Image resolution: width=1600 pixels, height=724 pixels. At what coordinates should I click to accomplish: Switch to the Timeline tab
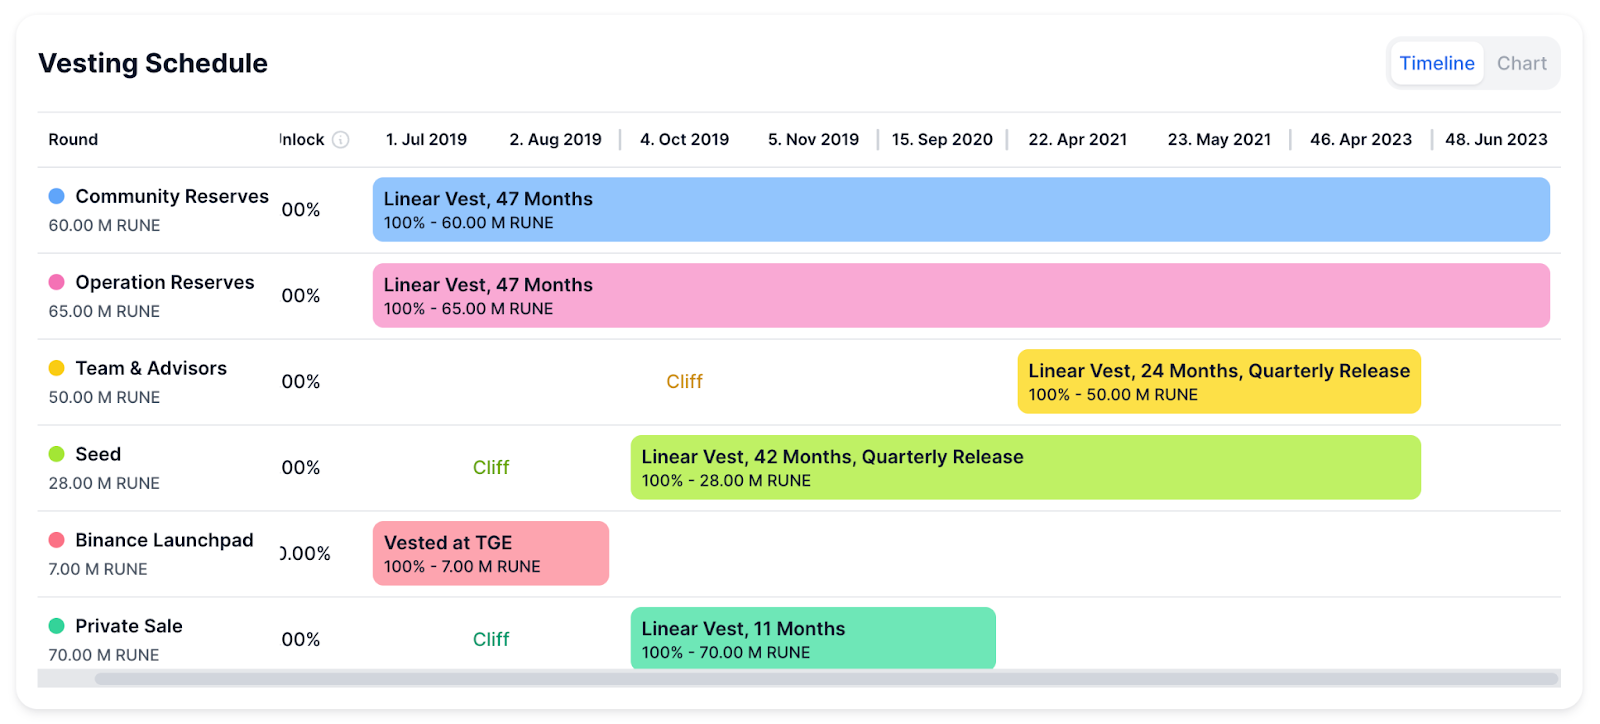tap(1437, 63)
